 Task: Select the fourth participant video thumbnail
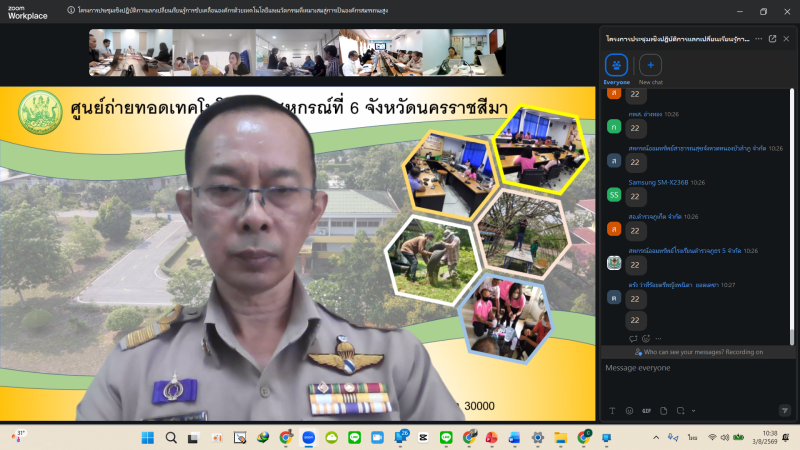click(381, 53)
